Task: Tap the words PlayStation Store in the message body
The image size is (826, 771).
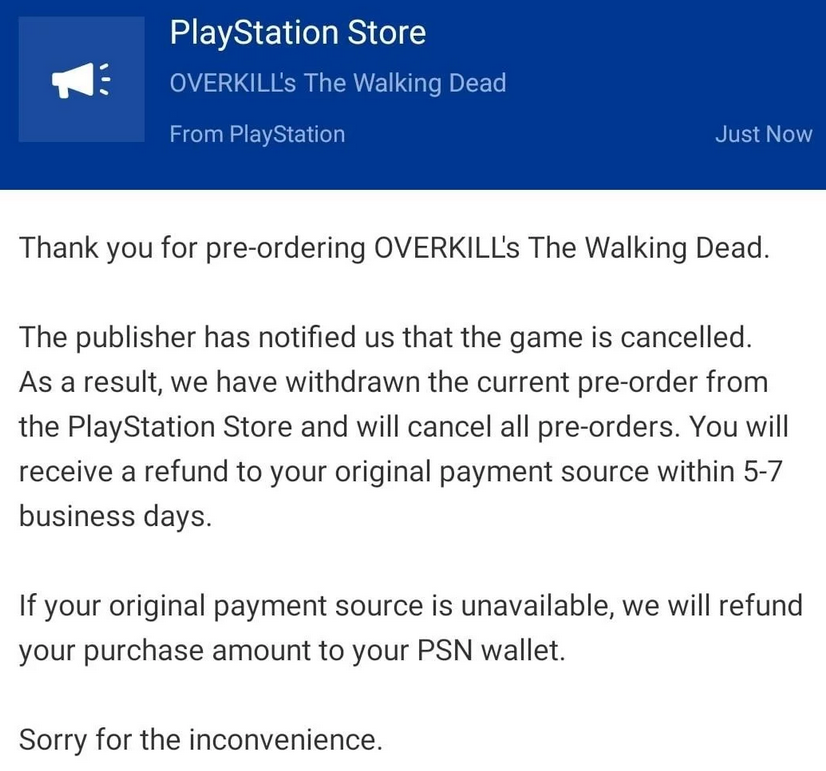Action: pyautogui.click(x=180, y=427)
